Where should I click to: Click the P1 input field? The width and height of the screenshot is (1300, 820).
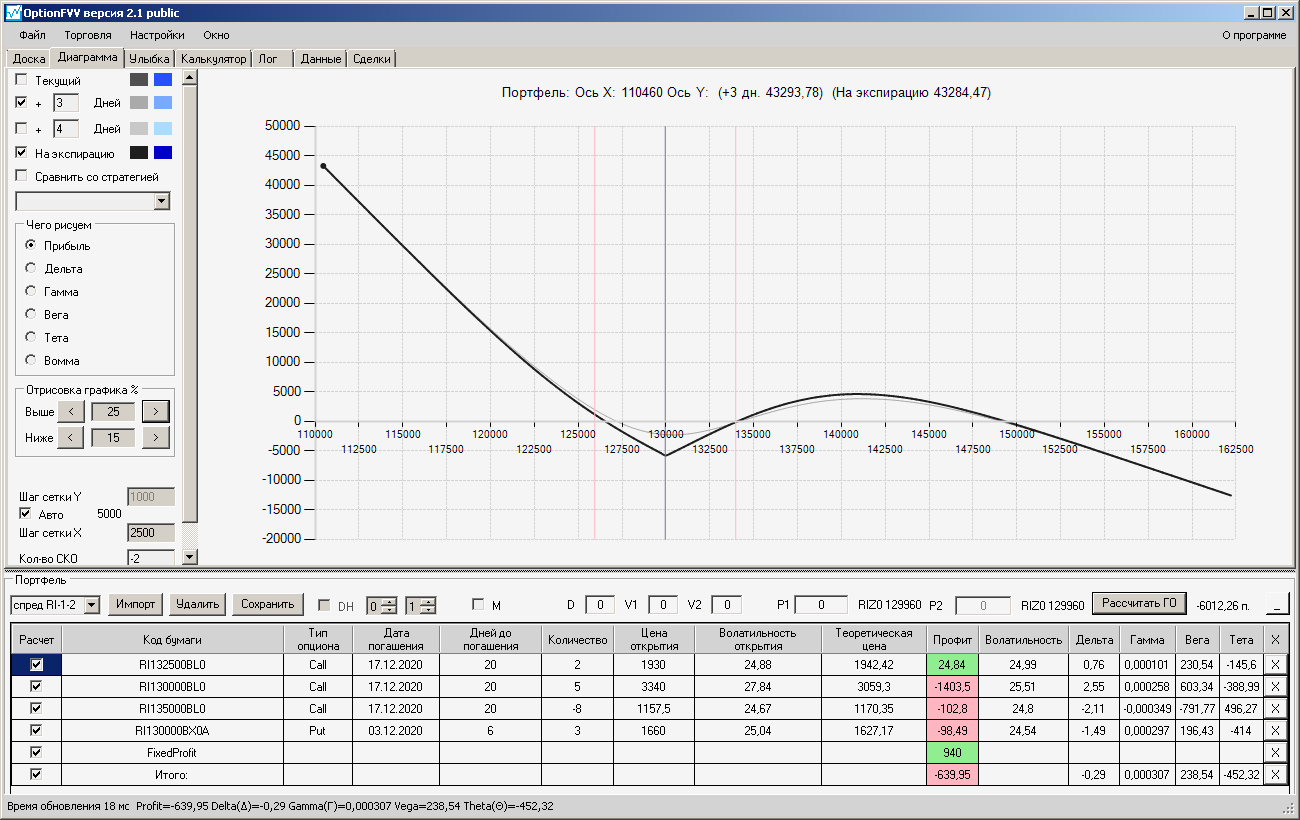(x=822, y=605)
